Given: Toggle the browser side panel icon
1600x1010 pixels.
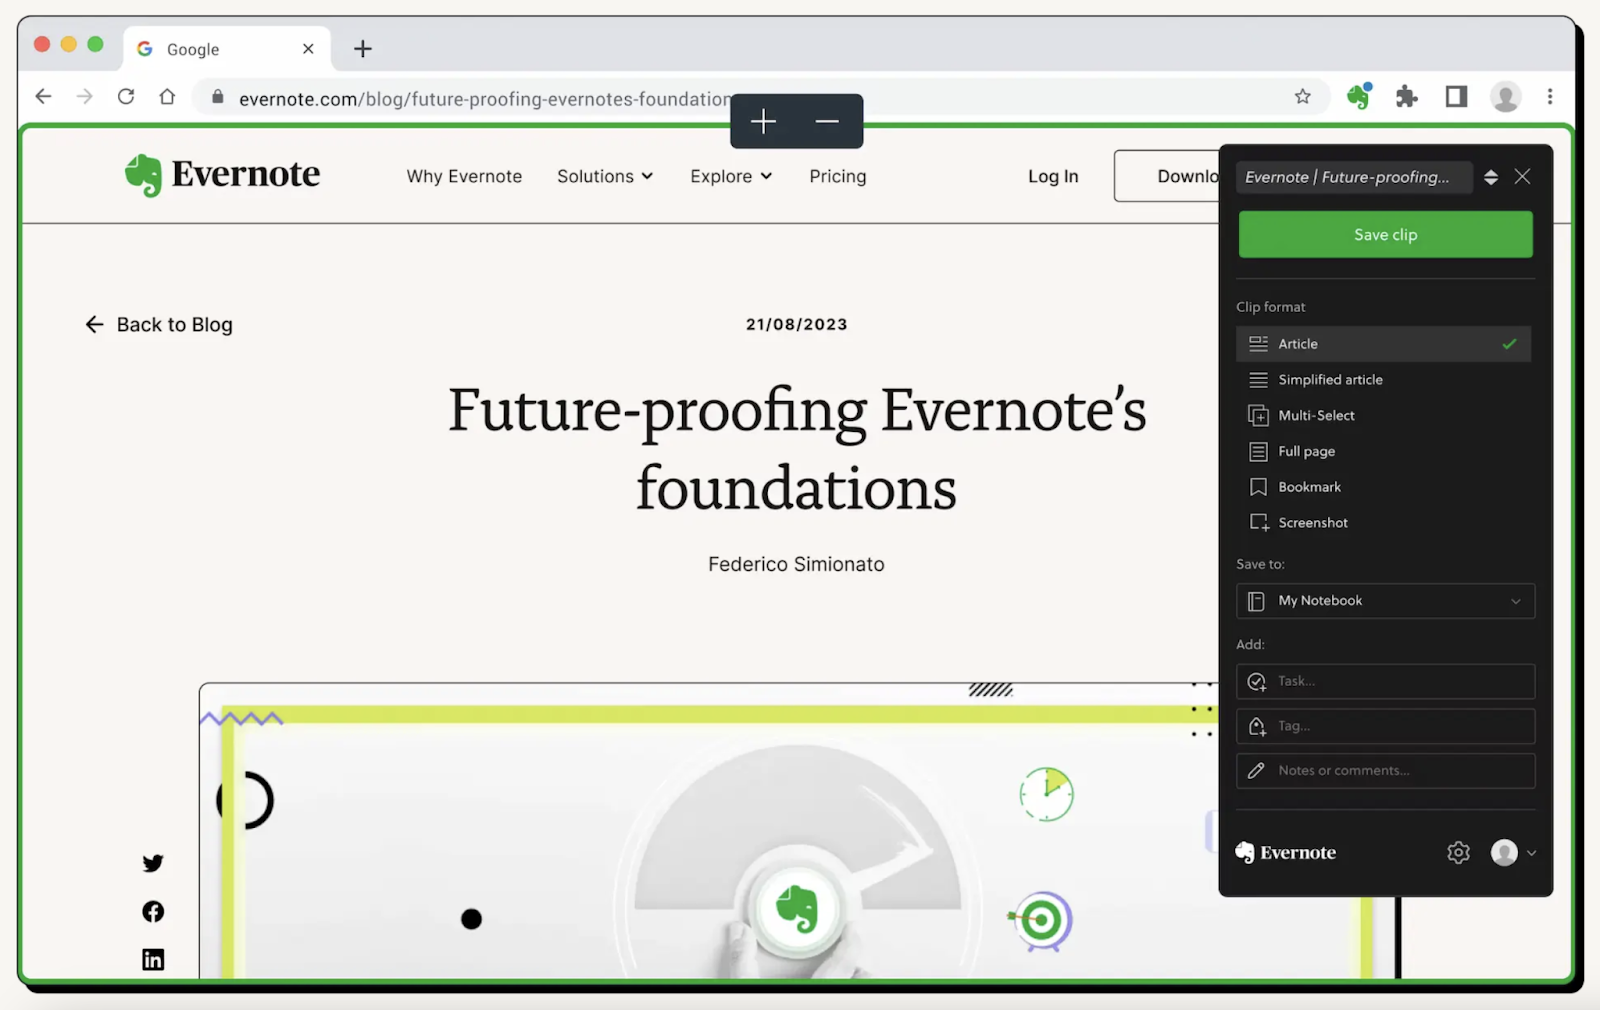Looking at the screenshot, I should (x=1456, y=97).
